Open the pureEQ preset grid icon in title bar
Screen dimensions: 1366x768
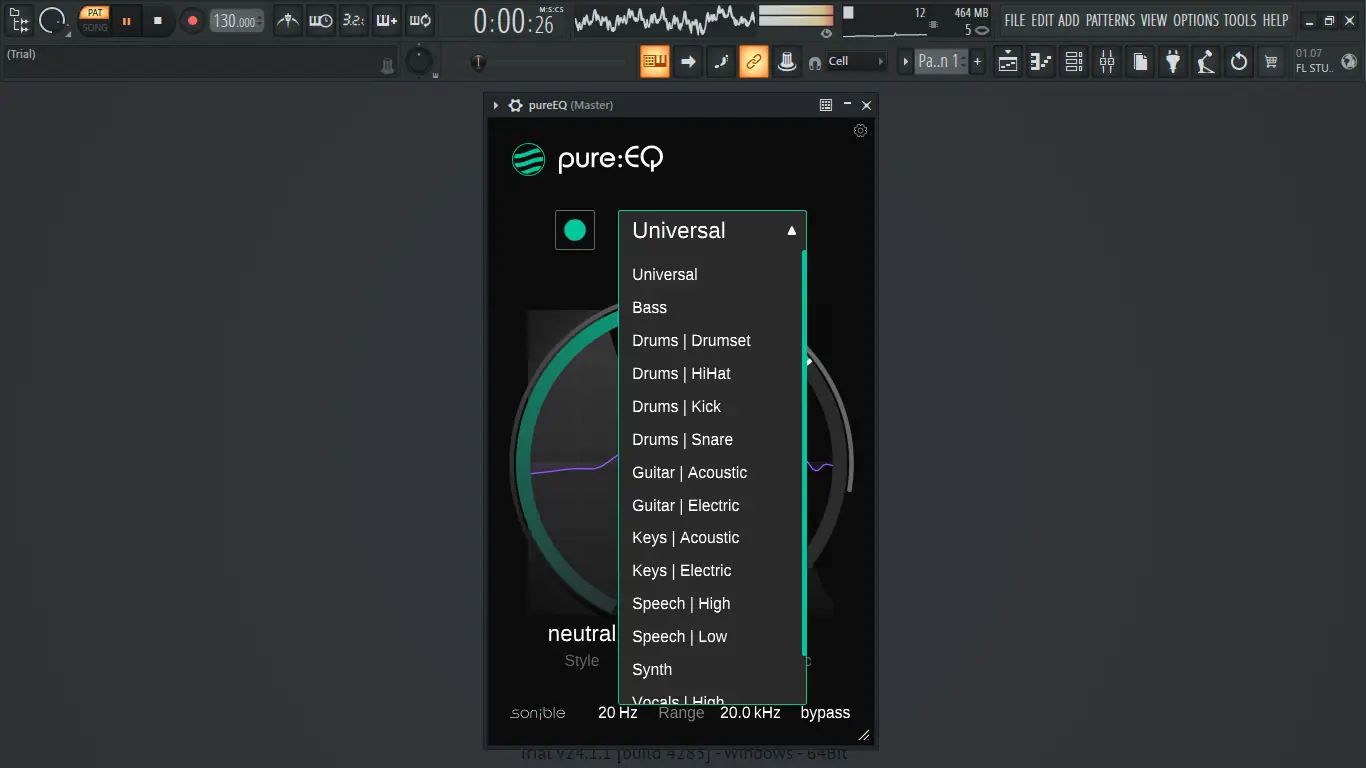tap(826, 105)
